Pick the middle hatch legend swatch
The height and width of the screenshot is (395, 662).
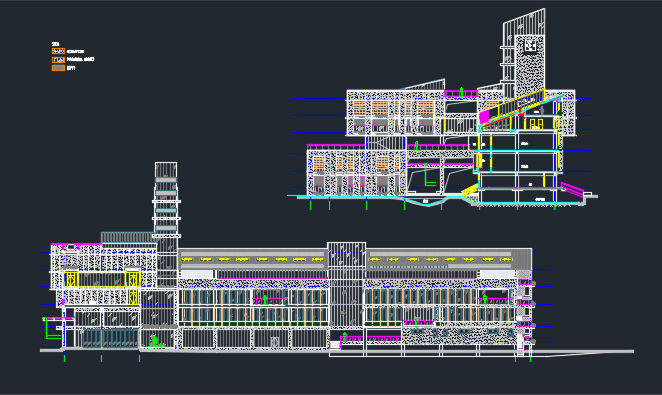point(58,60)
